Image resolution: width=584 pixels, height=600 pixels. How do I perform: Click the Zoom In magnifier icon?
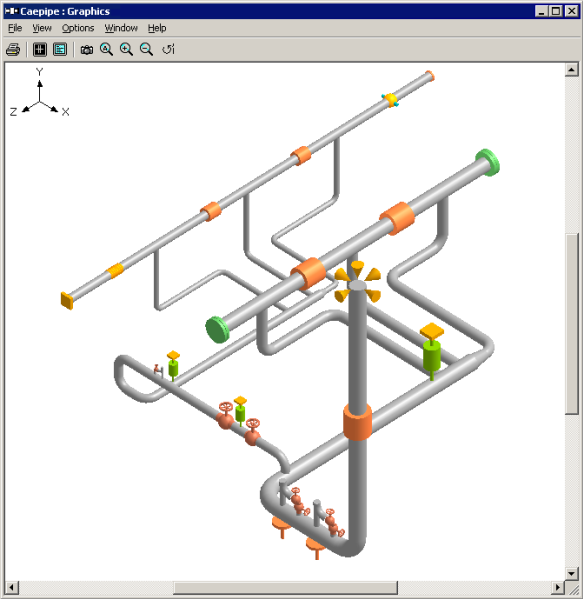coord(126,49)
